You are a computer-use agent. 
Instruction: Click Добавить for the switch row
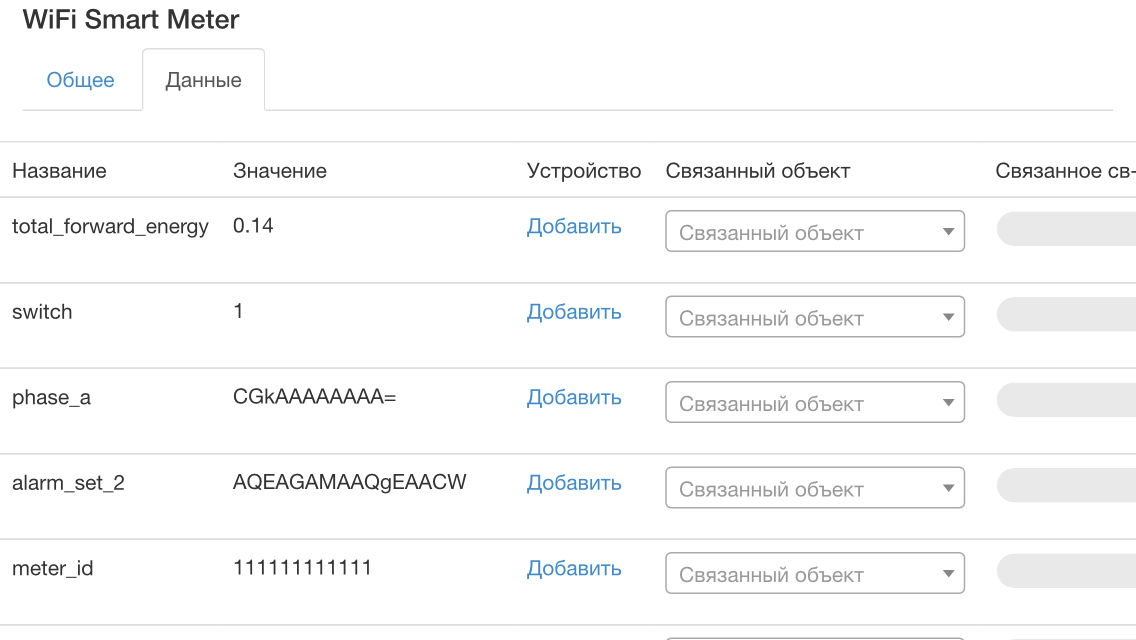click(x=573, y=312)
